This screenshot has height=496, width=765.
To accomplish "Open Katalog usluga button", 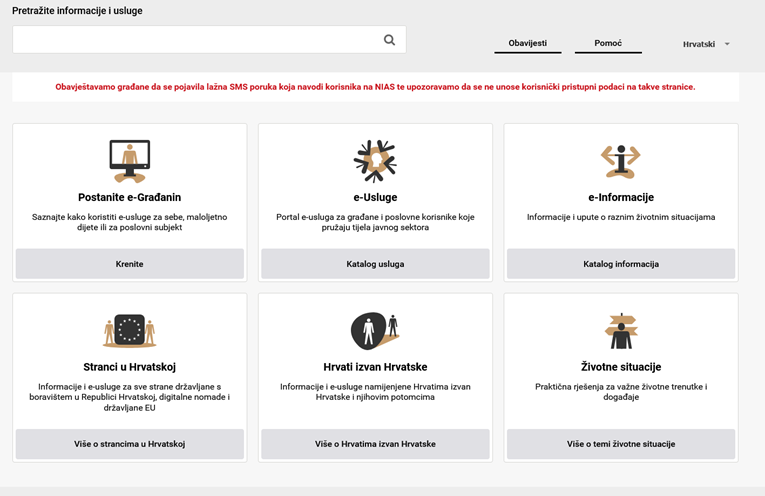I will coord(375,264).
